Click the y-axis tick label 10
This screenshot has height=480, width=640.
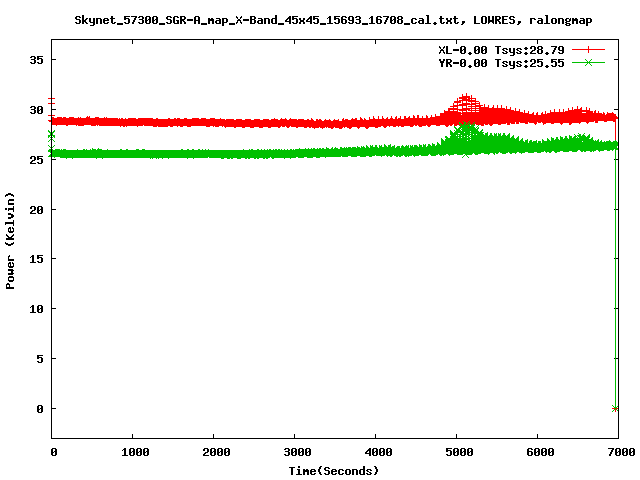[x=36, y=309]
